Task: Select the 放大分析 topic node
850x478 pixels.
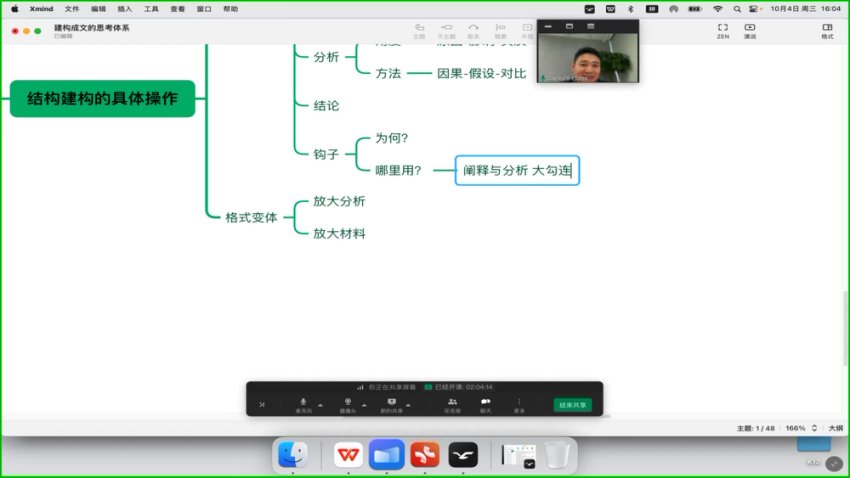Action: (x=339, y=201)
